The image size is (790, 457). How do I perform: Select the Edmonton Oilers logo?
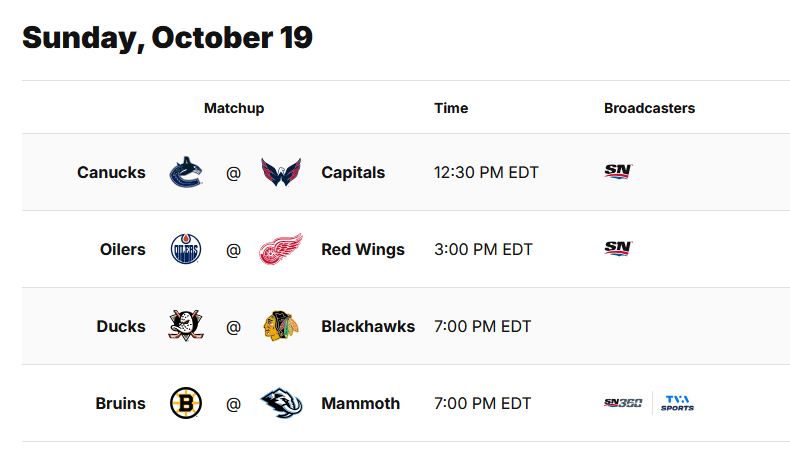(186, 249)
